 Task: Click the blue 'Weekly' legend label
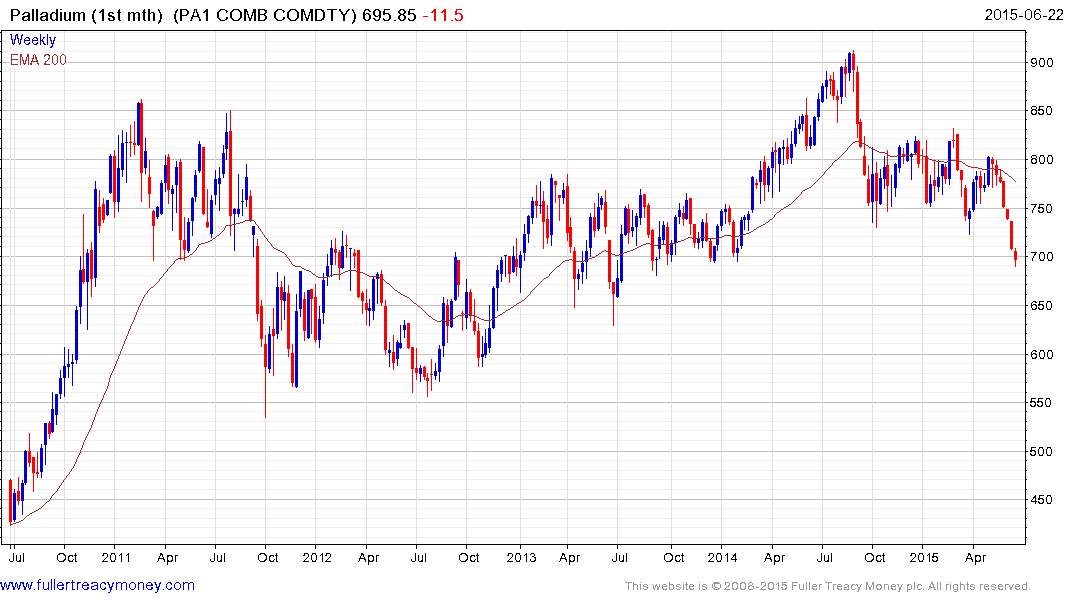32,40
